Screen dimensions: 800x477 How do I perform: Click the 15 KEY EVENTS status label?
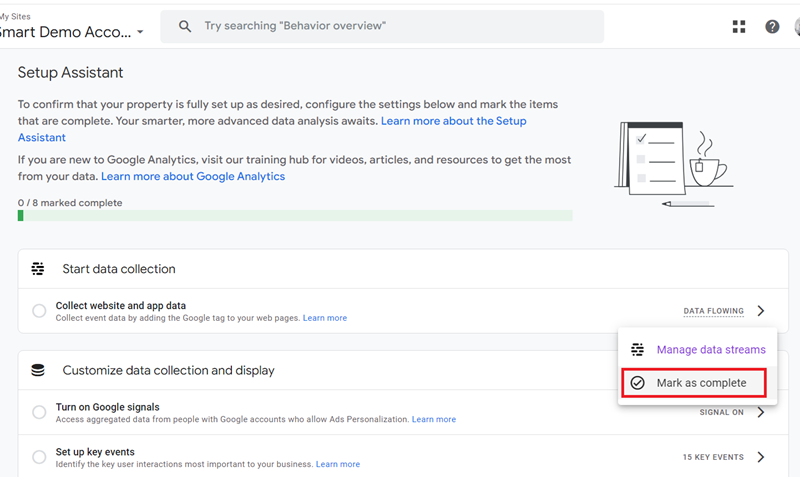click(713, 457)
